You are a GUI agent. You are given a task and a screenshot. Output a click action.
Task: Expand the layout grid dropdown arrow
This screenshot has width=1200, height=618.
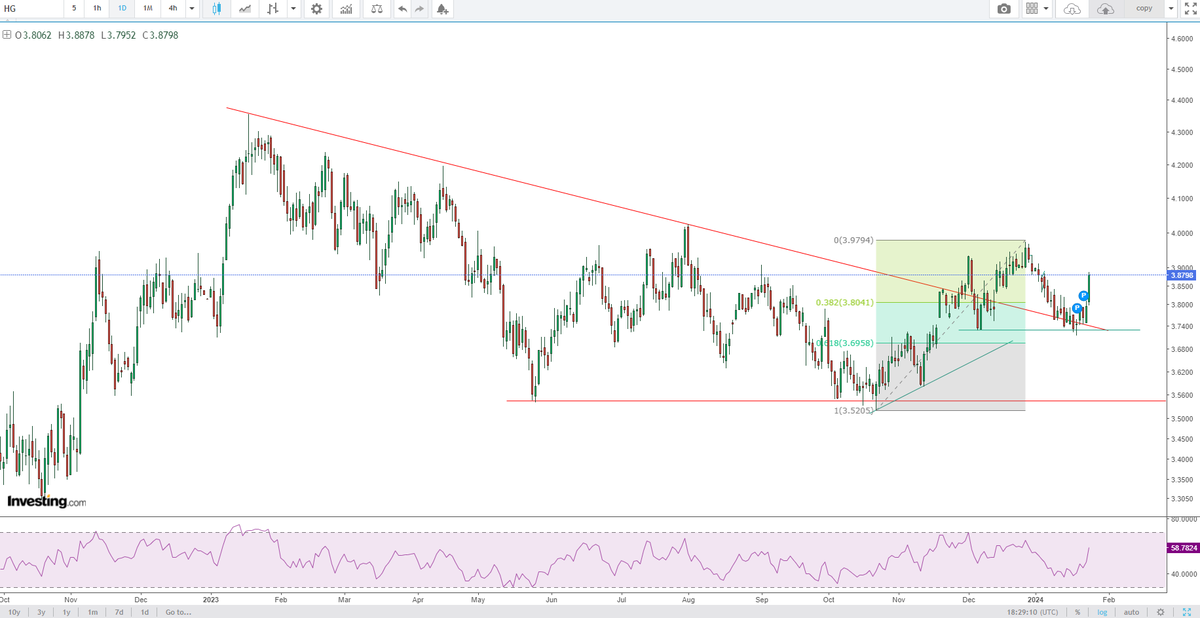(1046, 8)
